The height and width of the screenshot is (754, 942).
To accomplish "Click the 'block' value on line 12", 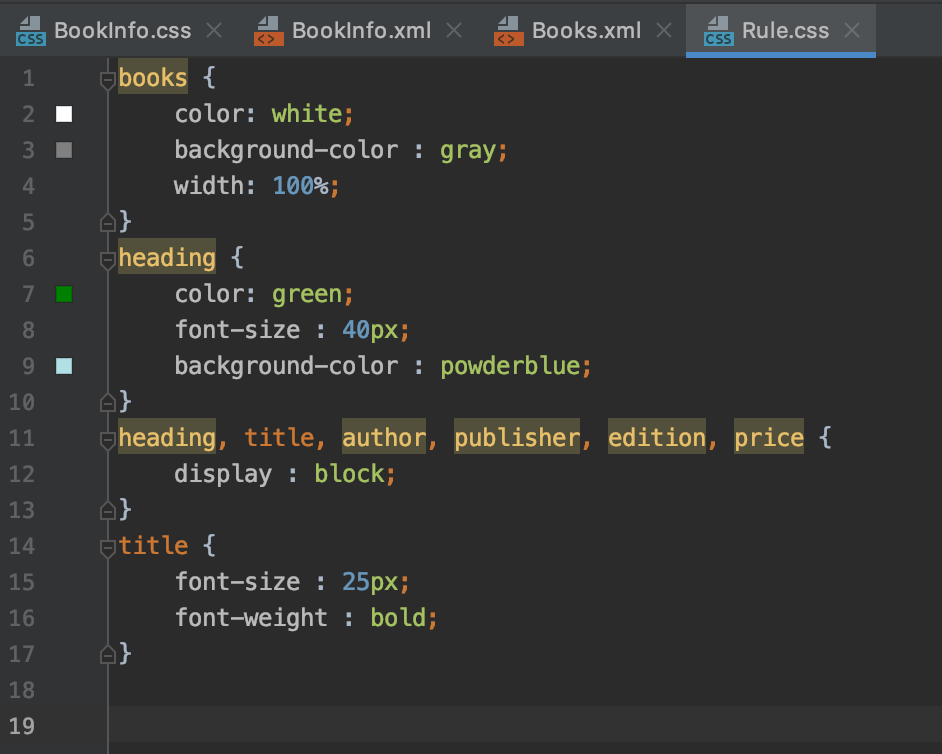I will pos(349,474).
